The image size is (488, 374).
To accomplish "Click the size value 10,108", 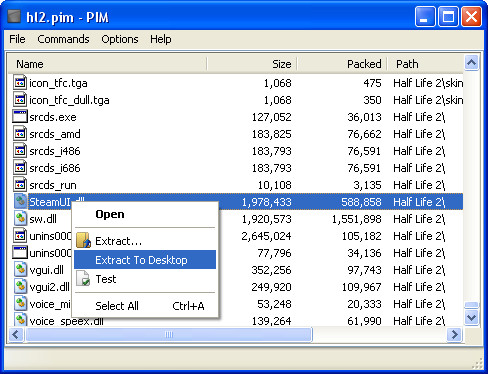I will pyautogui.click(x=274, y=185).
